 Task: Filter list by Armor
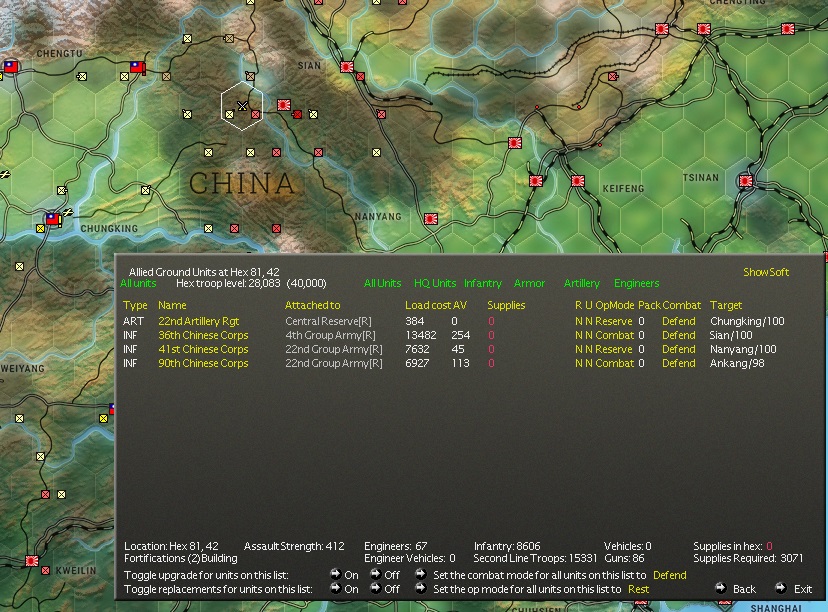tap(529, 283)
